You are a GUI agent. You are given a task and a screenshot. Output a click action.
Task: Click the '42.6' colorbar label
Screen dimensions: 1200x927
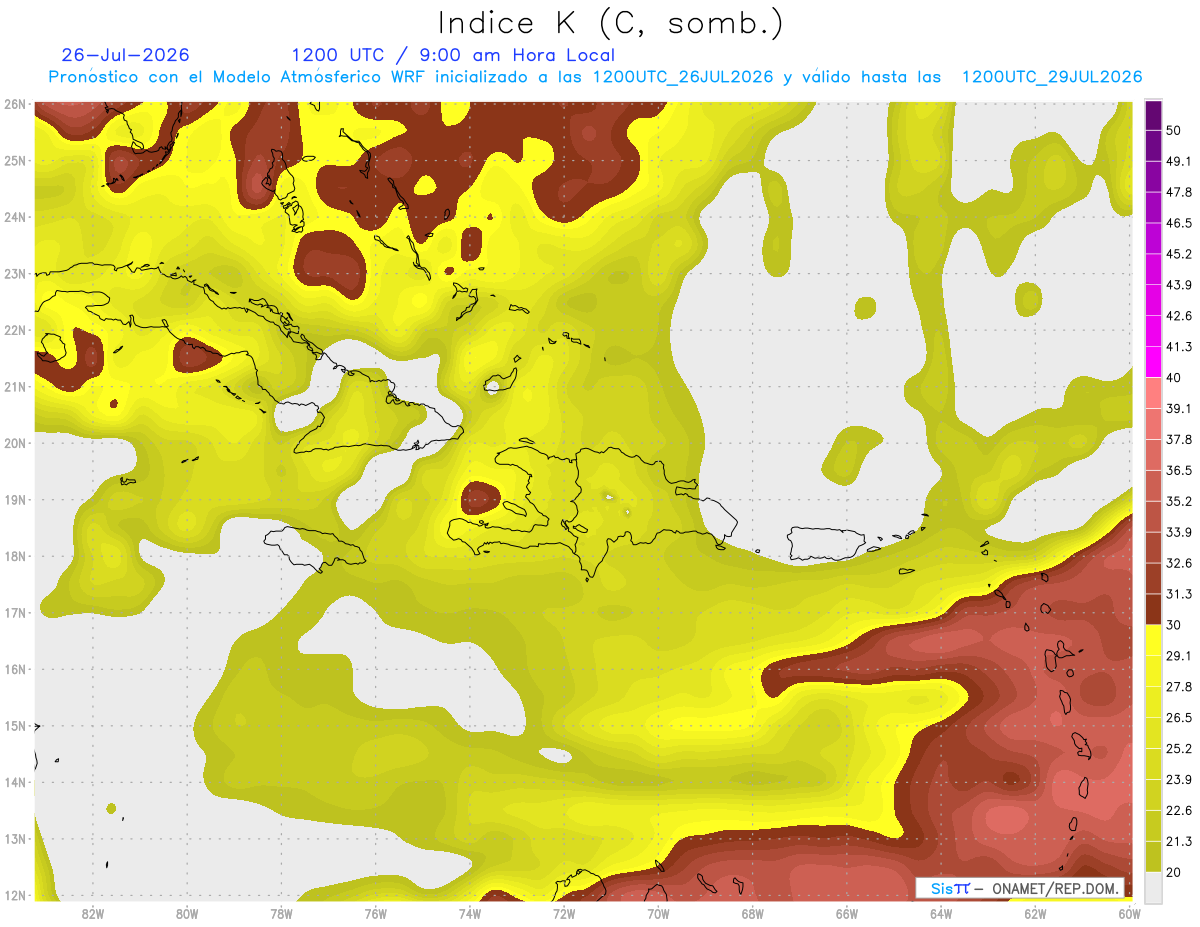point(1179,316)
